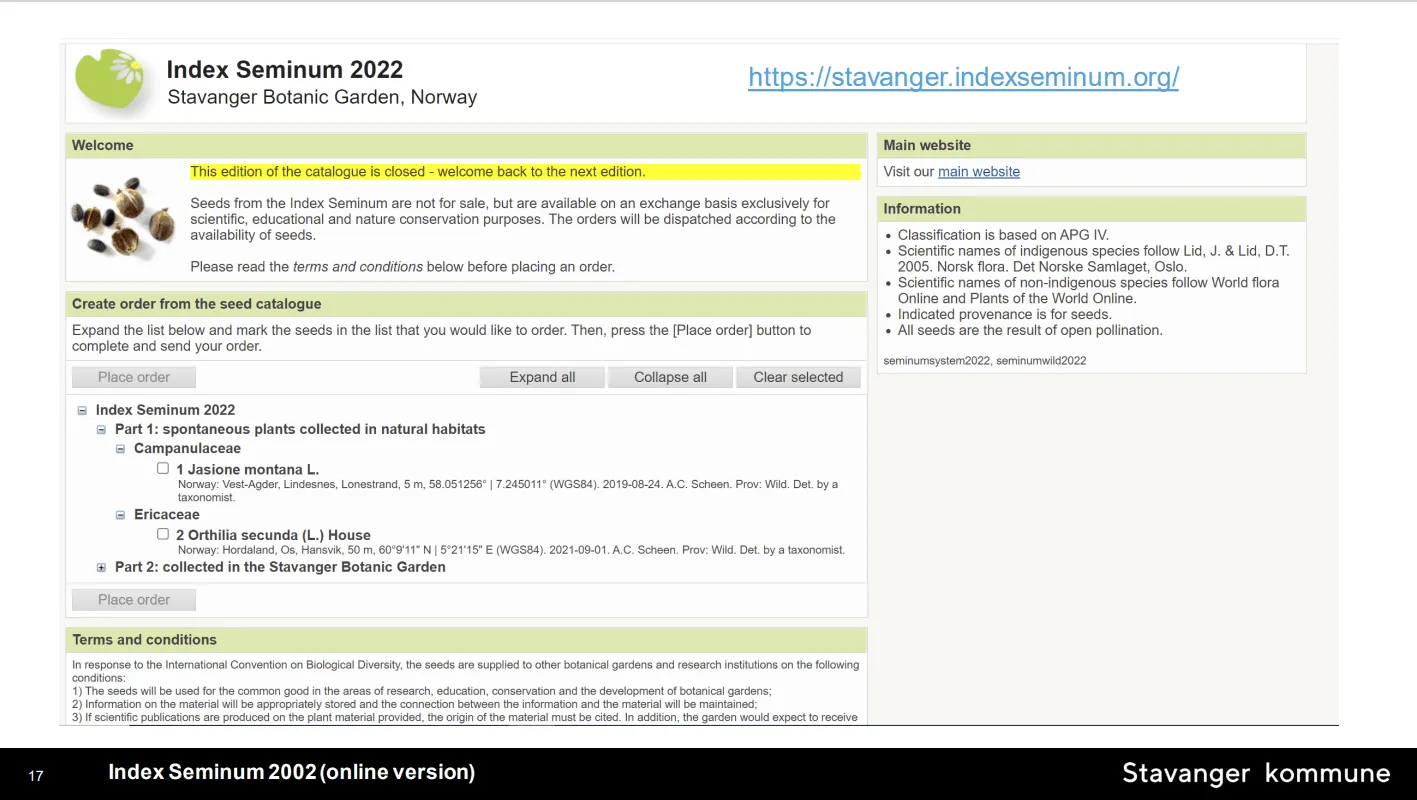The image size is (1417, 800).
Task: Click the top Place order button
Action: pyautogui.click(x=134, y=377)
